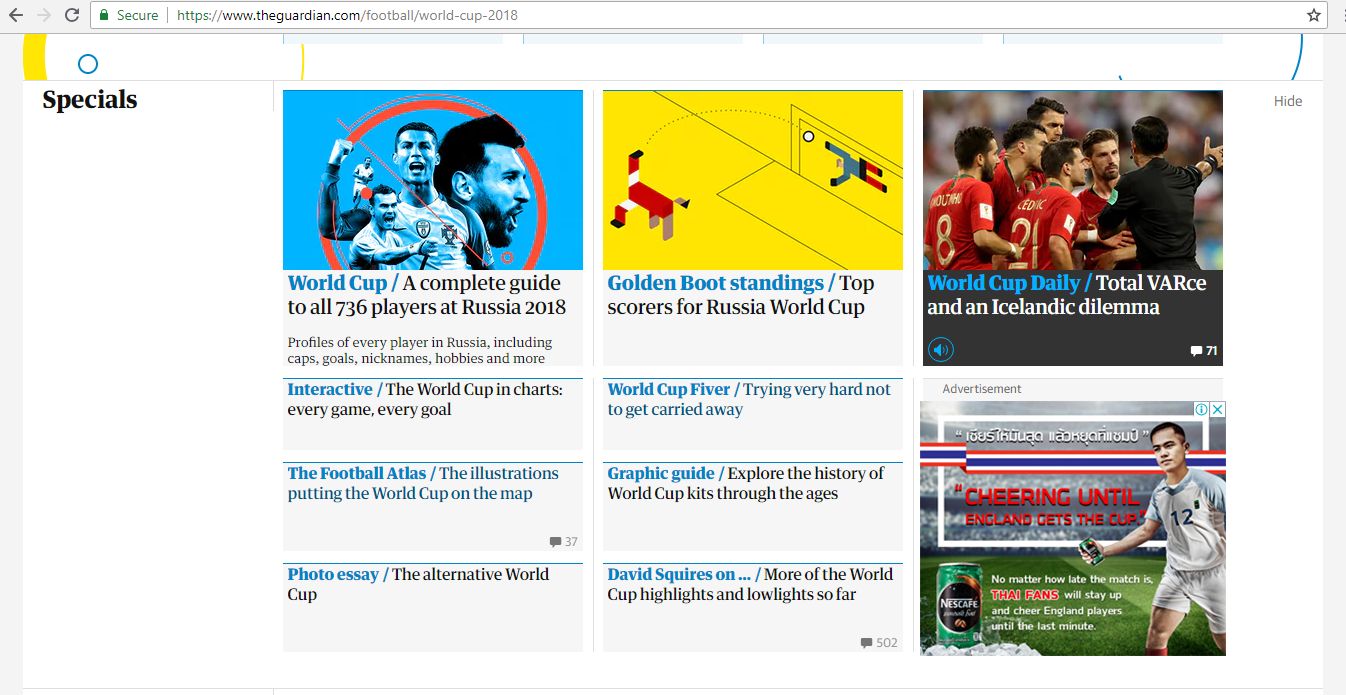Open the World Cup Fiver article
1346x695 pixels.
click(x=748, y=399)
